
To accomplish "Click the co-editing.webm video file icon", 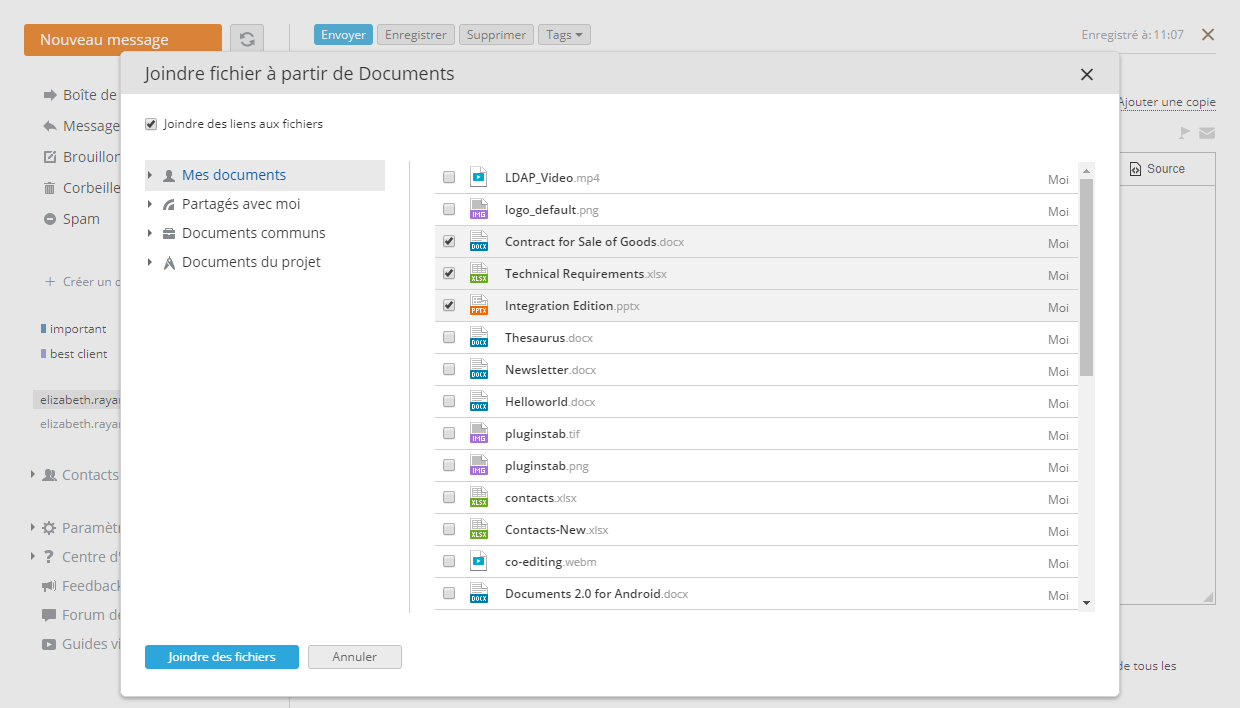I will (x=478, y=562).
